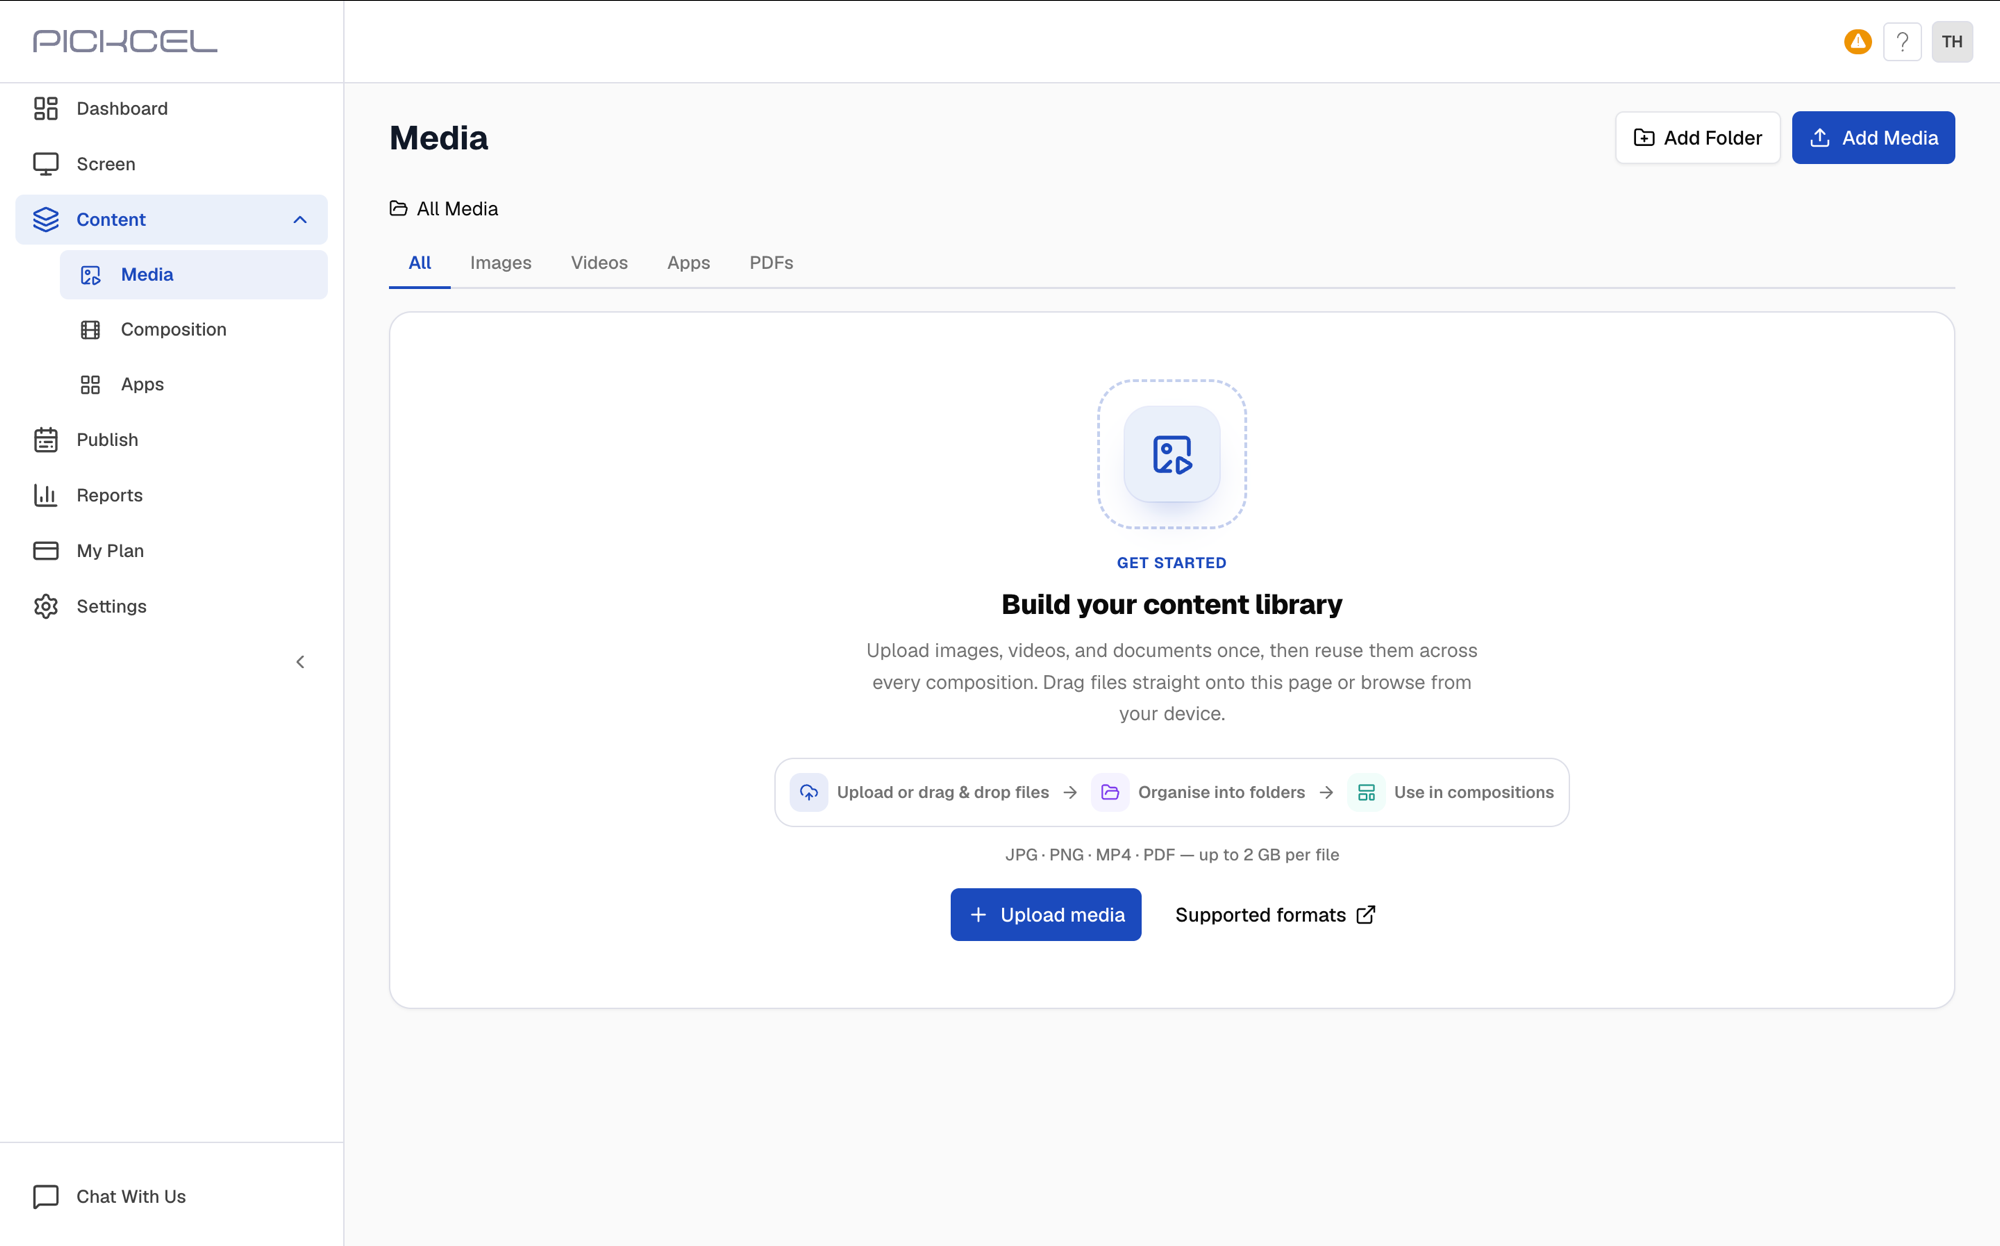Open the orange warning alert icon
The height and width of the screenshot is (1246, 2000).
[x=1857, y=42]
